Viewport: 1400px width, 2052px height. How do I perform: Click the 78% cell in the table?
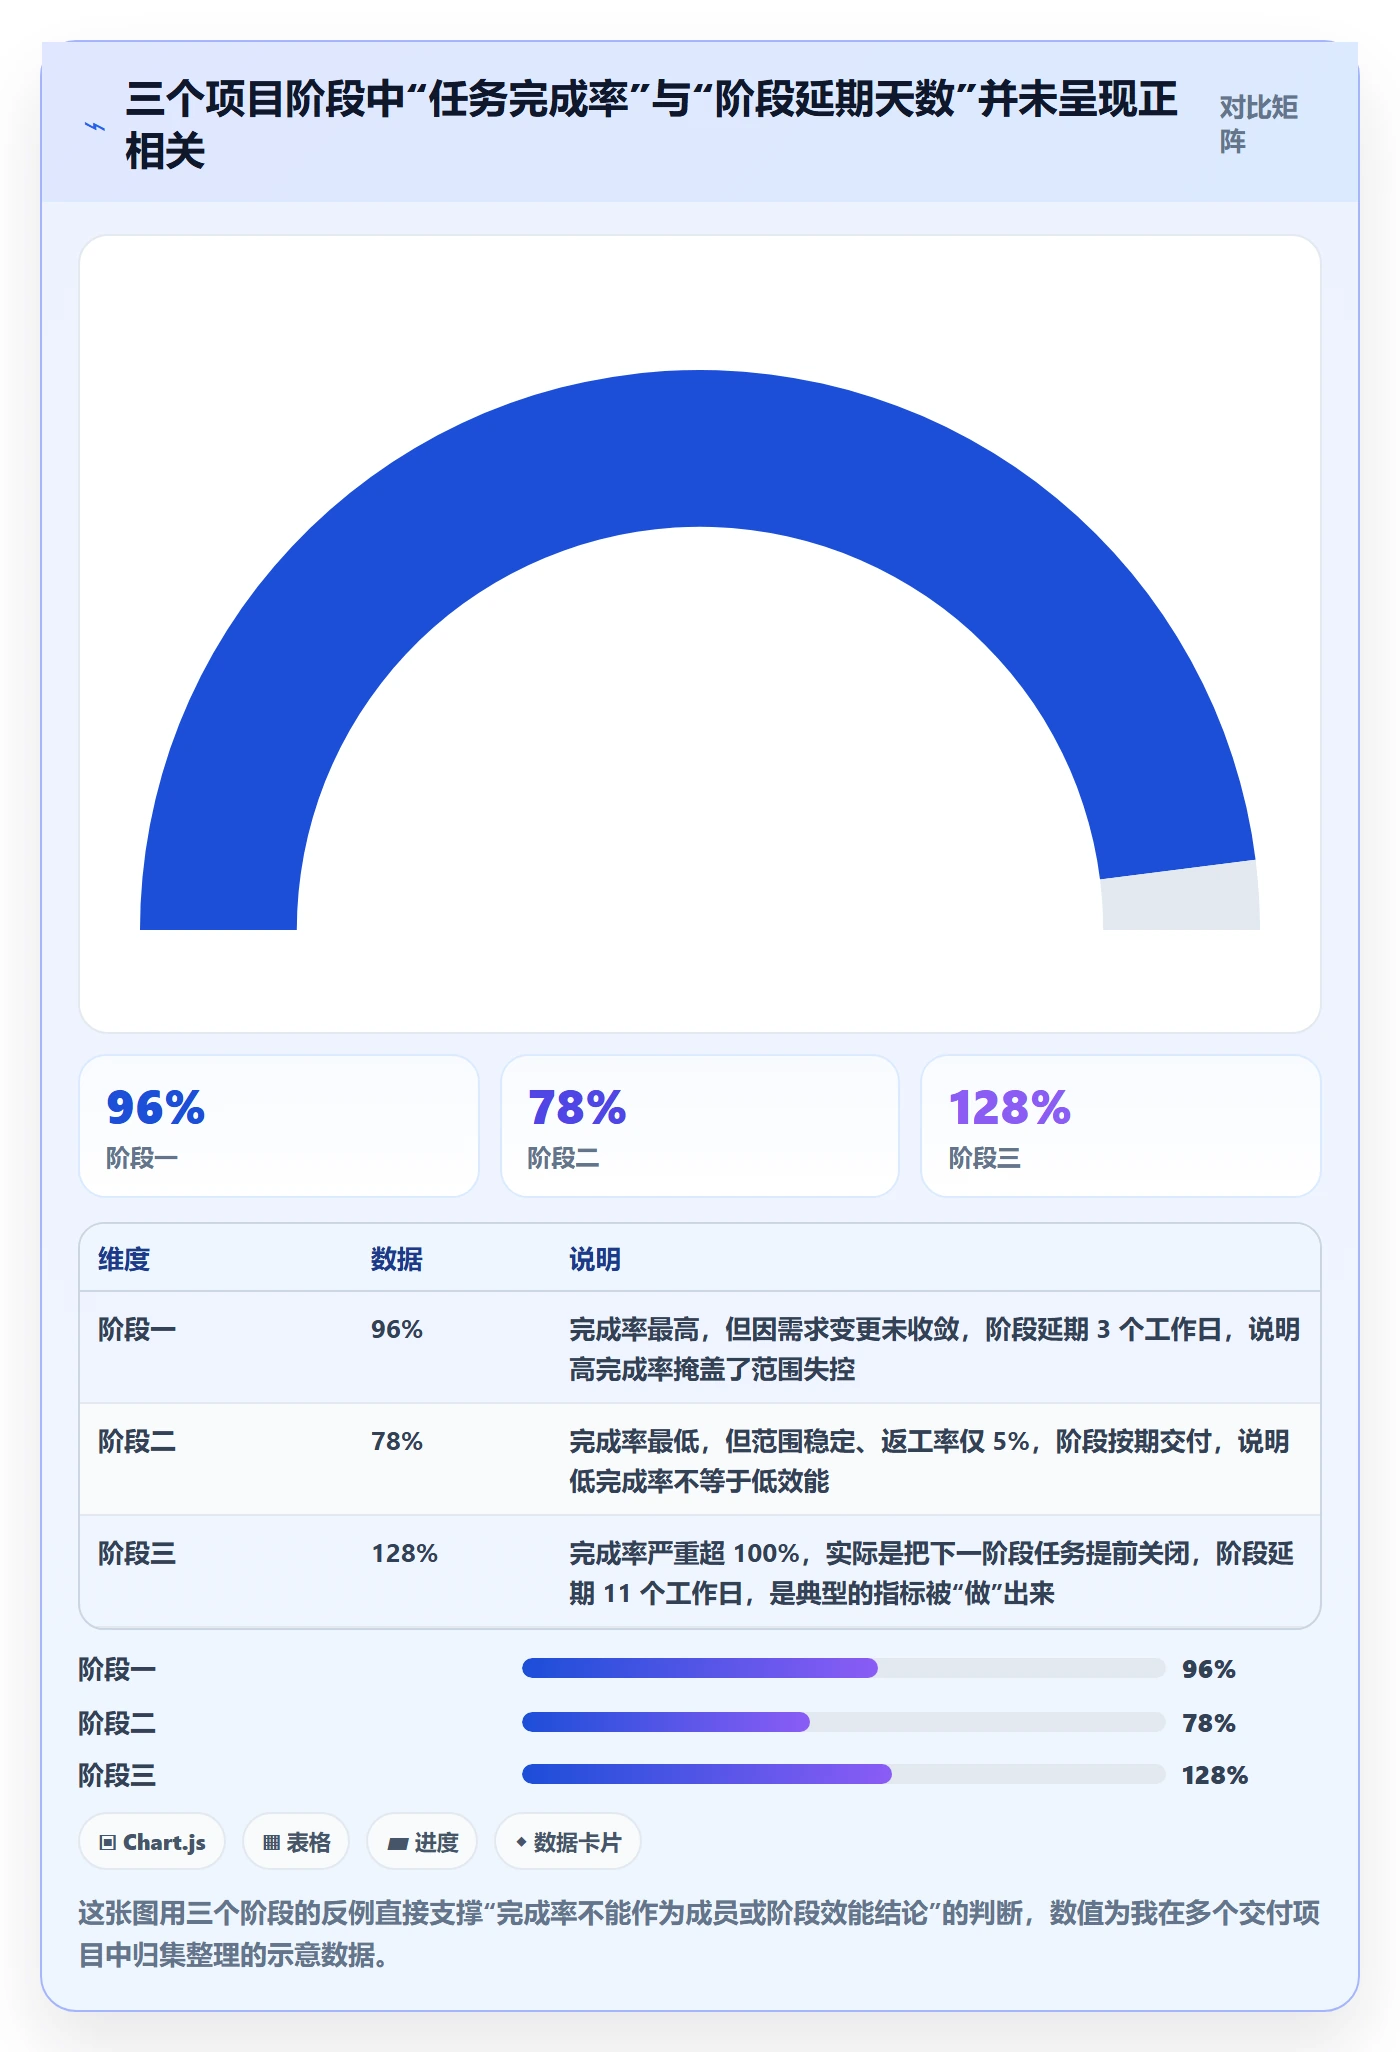(x=397, y=1441)
